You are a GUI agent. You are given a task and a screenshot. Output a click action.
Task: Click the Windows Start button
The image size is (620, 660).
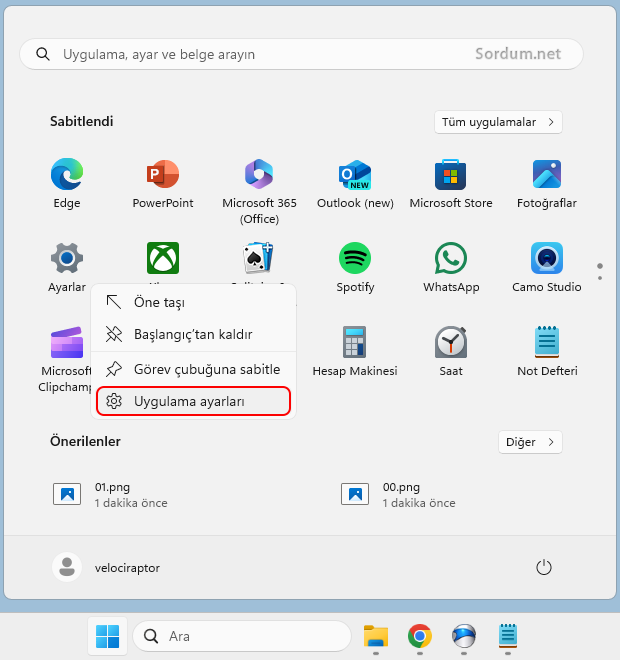pyautogui.click(x=107, y=636)
